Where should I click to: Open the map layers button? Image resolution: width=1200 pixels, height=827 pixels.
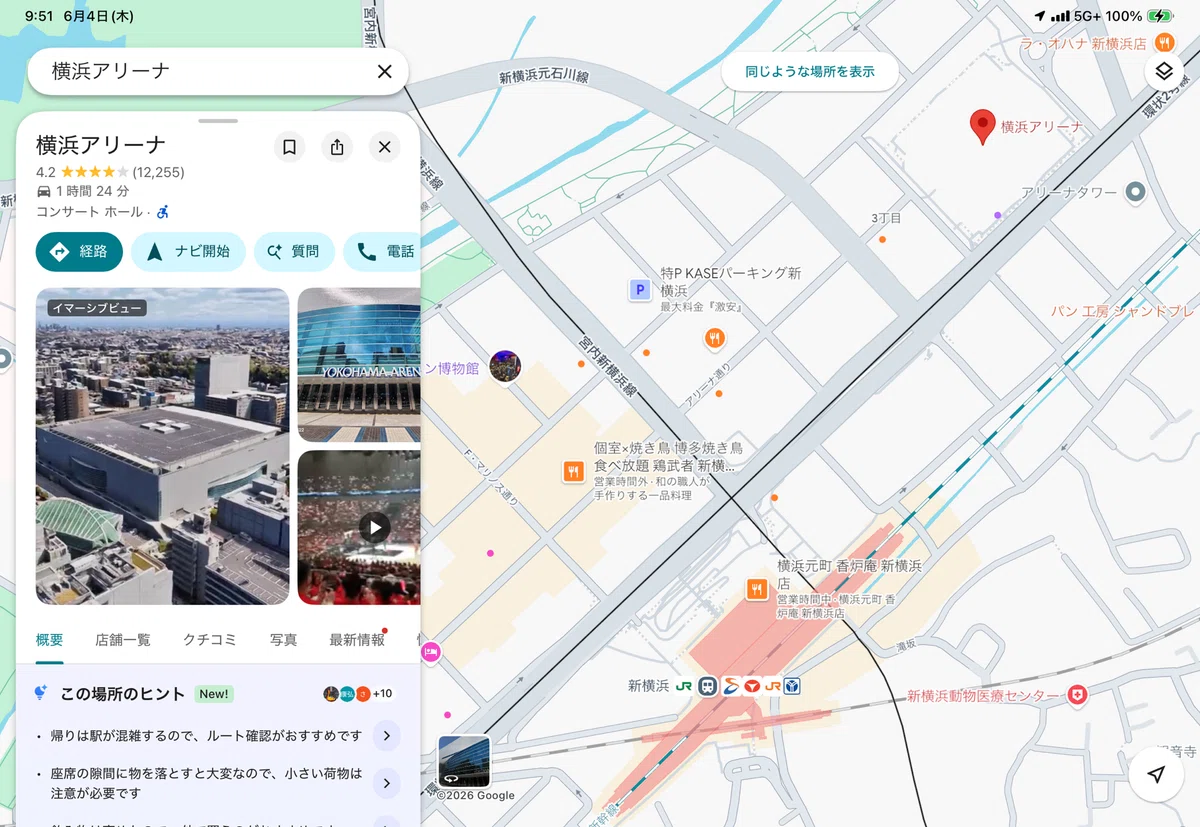[x=1163, y=71]
